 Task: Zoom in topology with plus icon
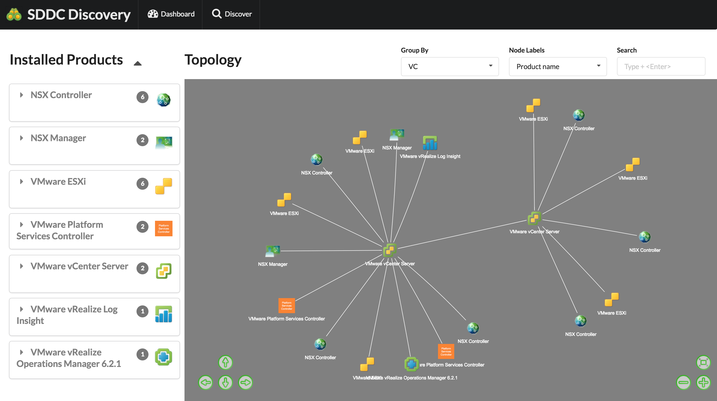point(703,382)
